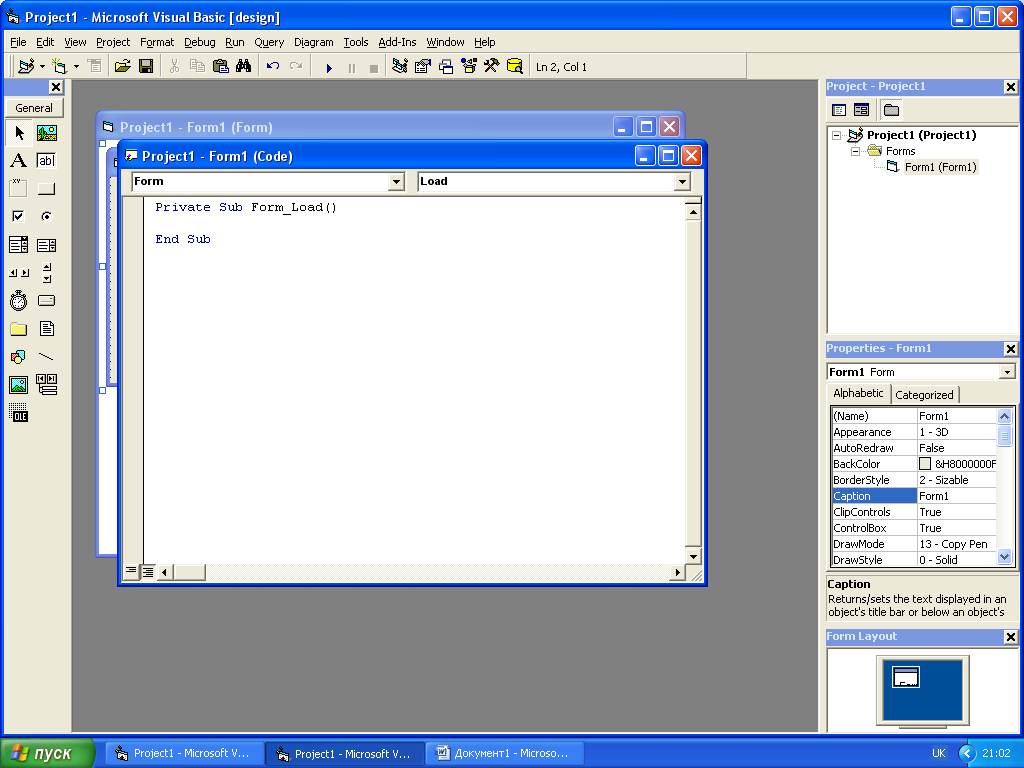This screenshot has height=768, width=1024.
Task: Select the Shape control tool
Action: (x=19, y=357)
